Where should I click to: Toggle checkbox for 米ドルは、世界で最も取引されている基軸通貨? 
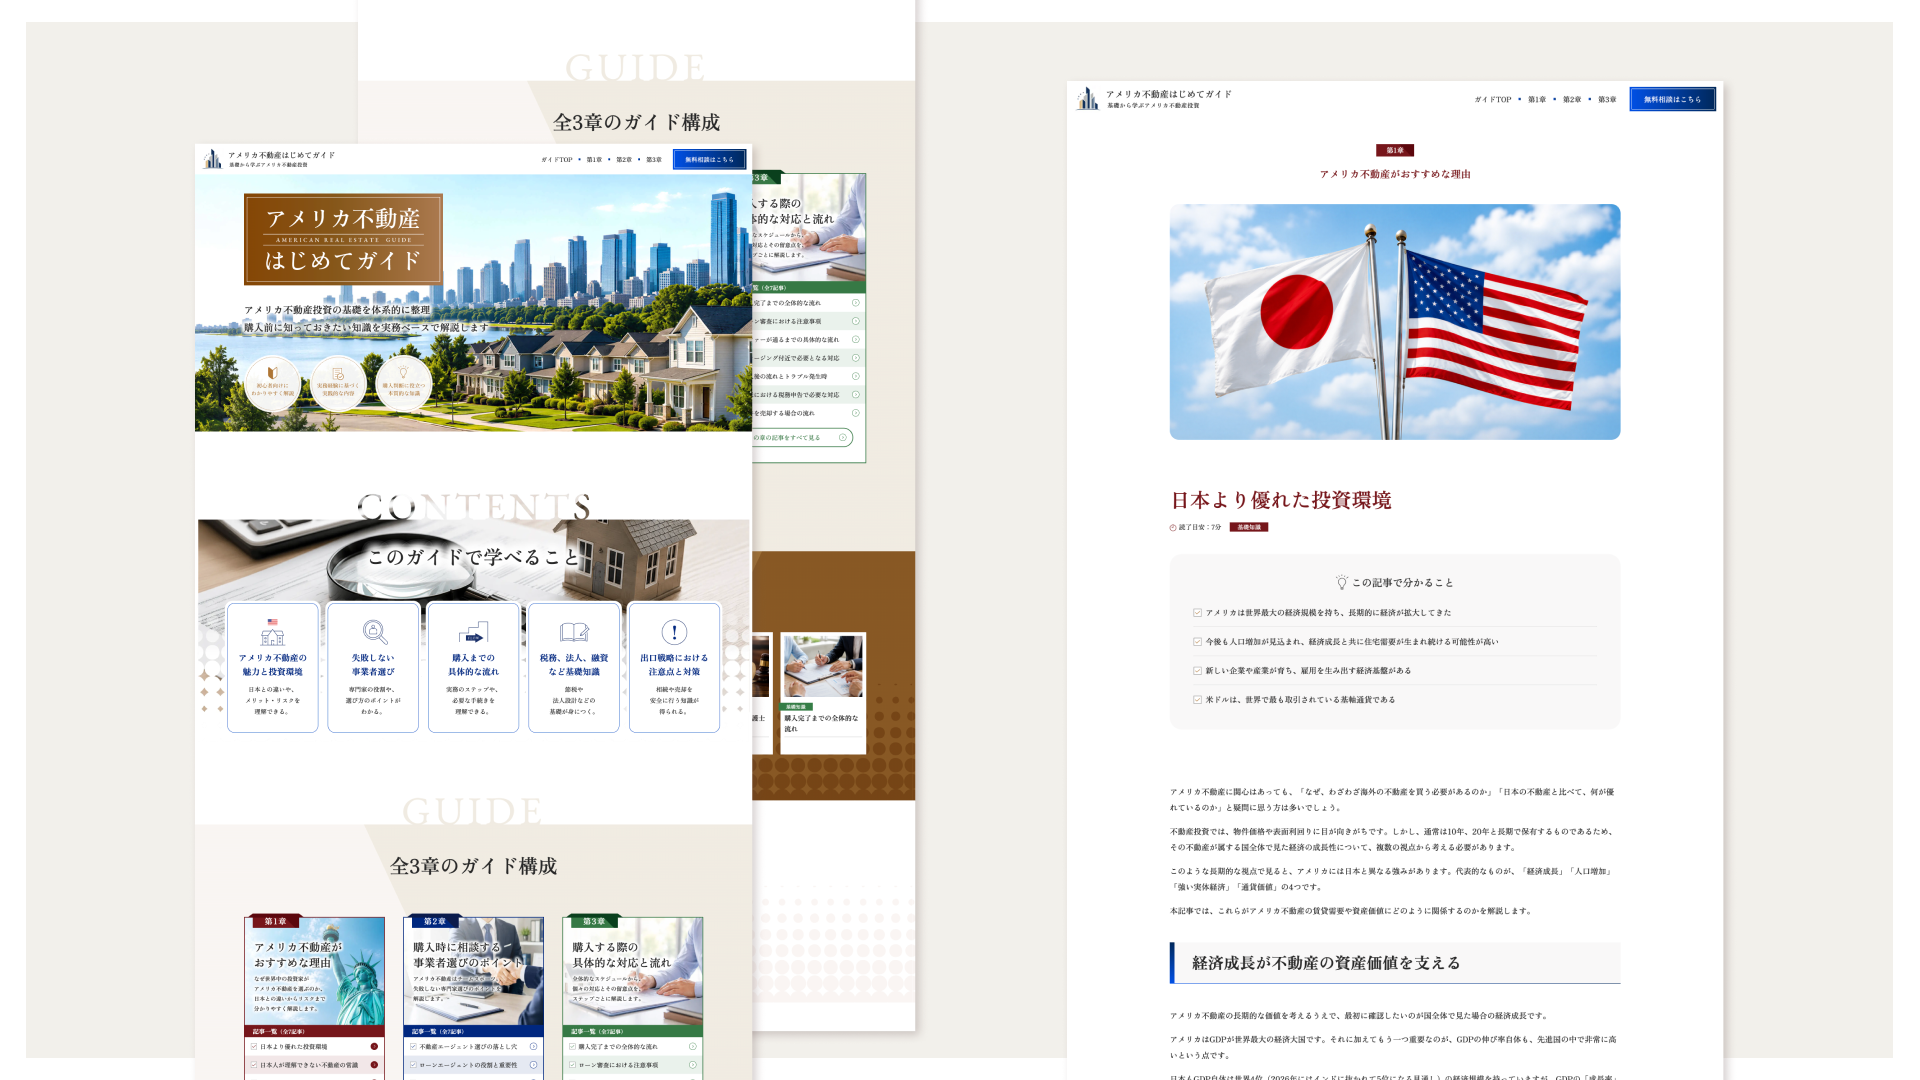click(1197, 700)
